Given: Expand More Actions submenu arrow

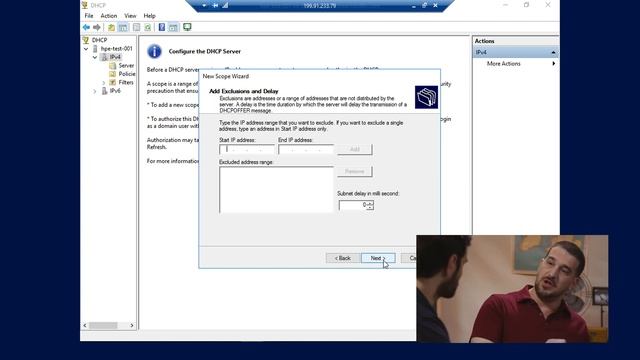Looking at the screenshot, I should point(553,64).
